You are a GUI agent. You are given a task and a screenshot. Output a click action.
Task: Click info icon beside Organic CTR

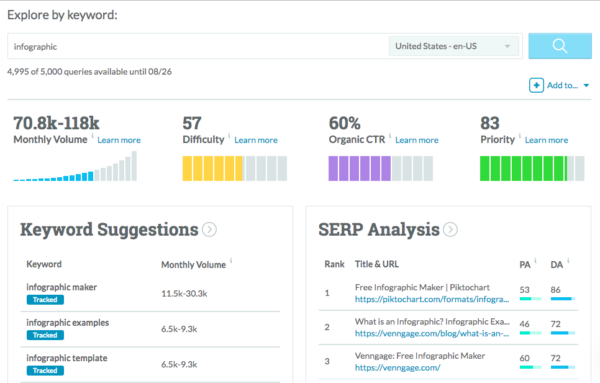coord(390,135)
